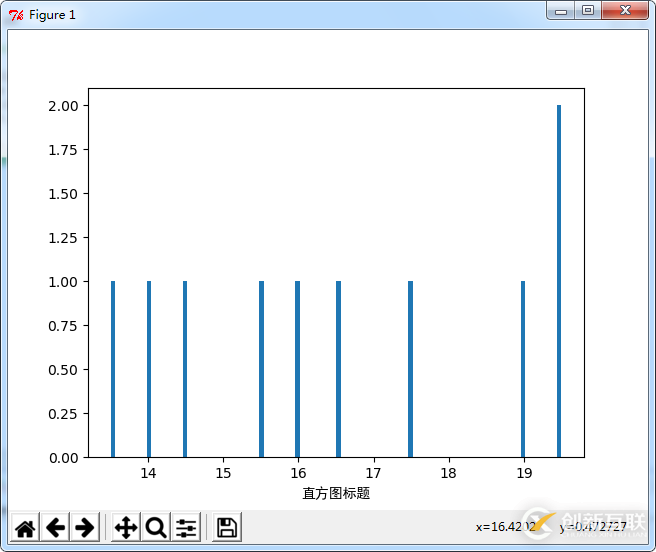Click the bar at x equals 19
The height and width of the screenshot is (552, 656).
click(523, 369)
